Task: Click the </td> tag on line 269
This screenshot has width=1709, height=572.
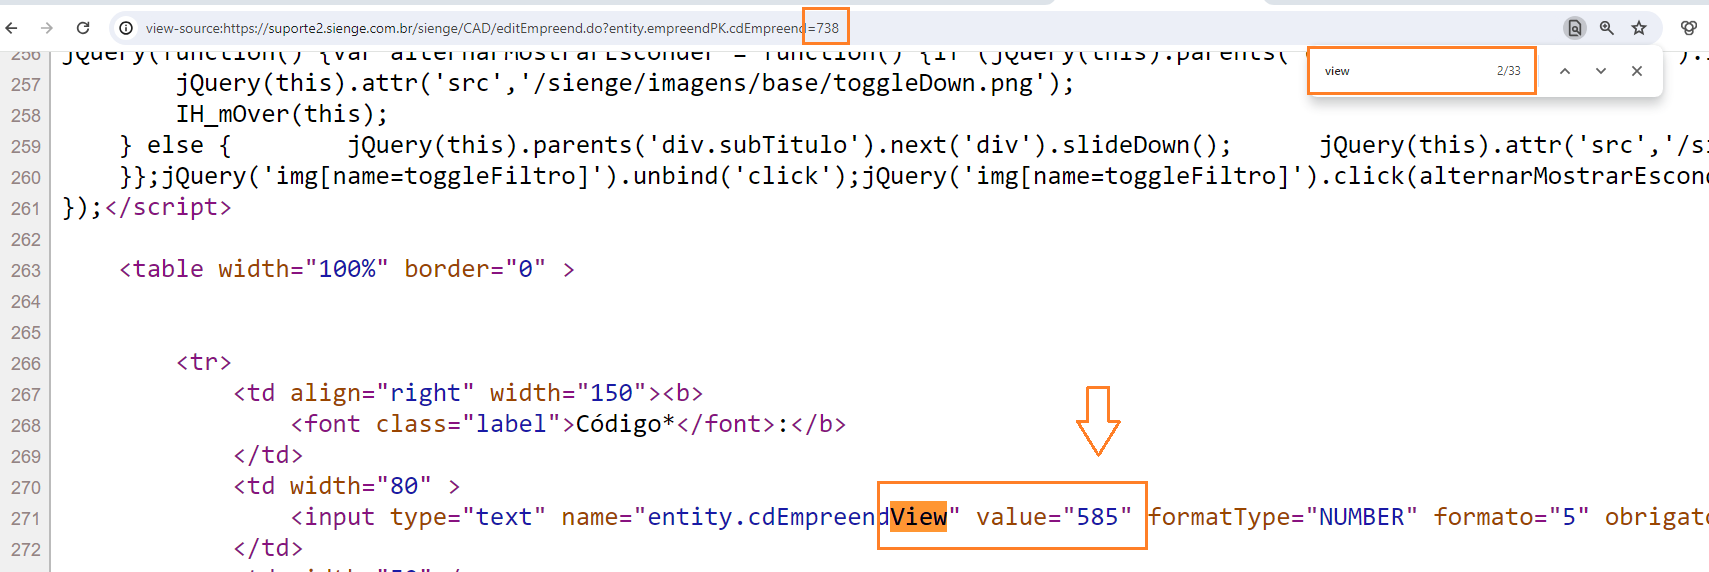Action: [x=268, y=455]
